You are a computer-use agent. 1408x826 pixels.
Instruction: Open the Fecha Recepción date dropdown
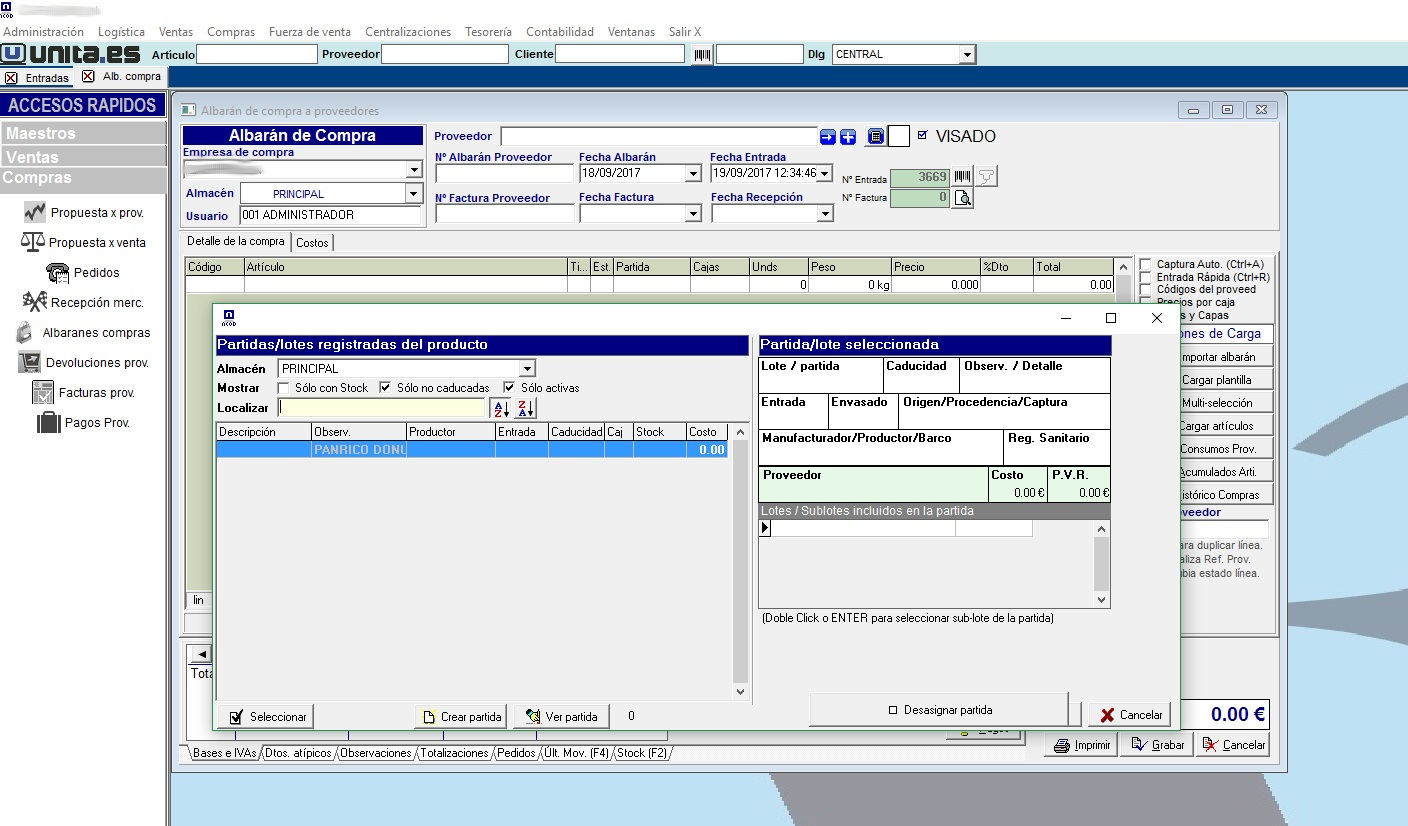(825, 213)
